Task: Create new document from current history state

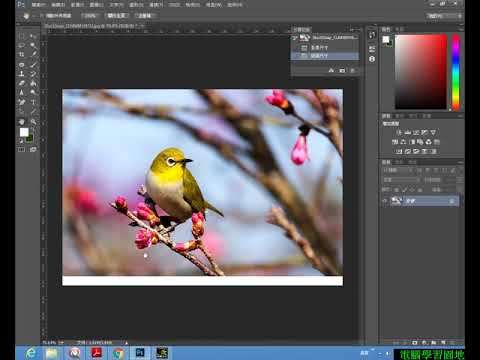Action: coord(331,70)
